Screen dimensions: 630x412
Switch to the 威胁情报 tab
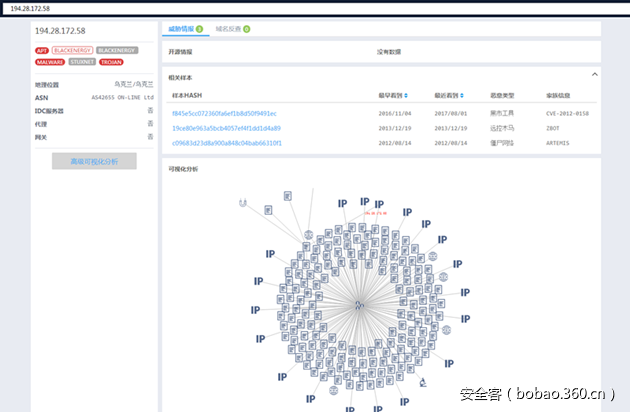coord(185,29)
